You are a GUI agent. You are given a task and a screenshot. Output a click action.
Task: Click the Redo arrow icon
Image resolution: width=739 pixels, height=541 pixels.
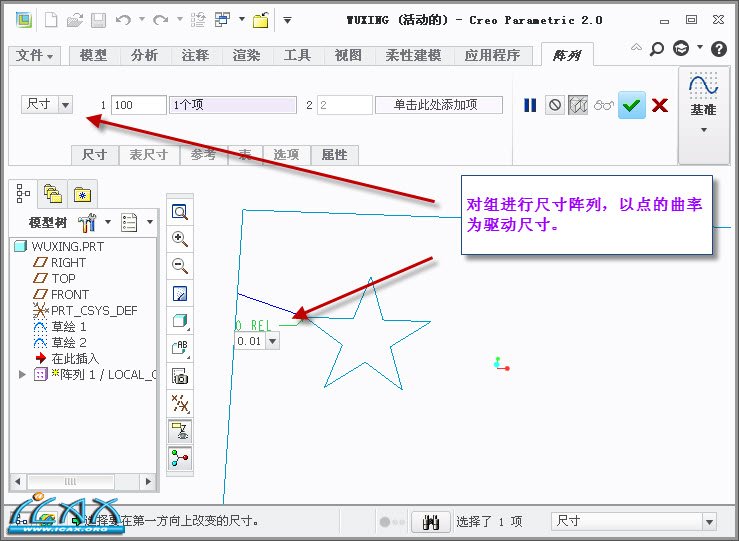point(161,20)
